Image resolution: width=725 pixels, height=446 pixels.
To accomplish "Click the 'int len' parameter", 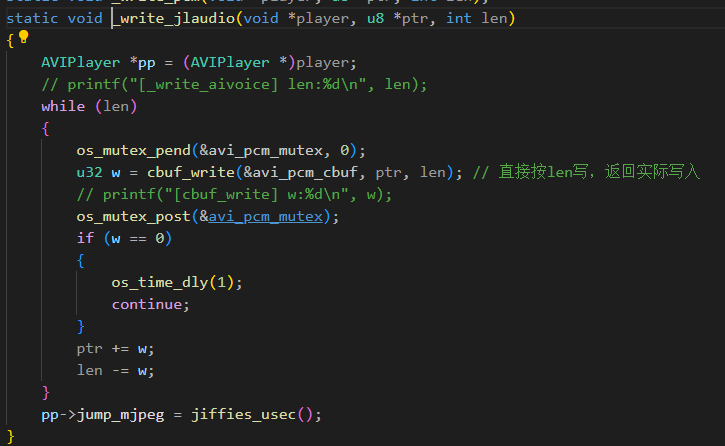I will (476, 18).
